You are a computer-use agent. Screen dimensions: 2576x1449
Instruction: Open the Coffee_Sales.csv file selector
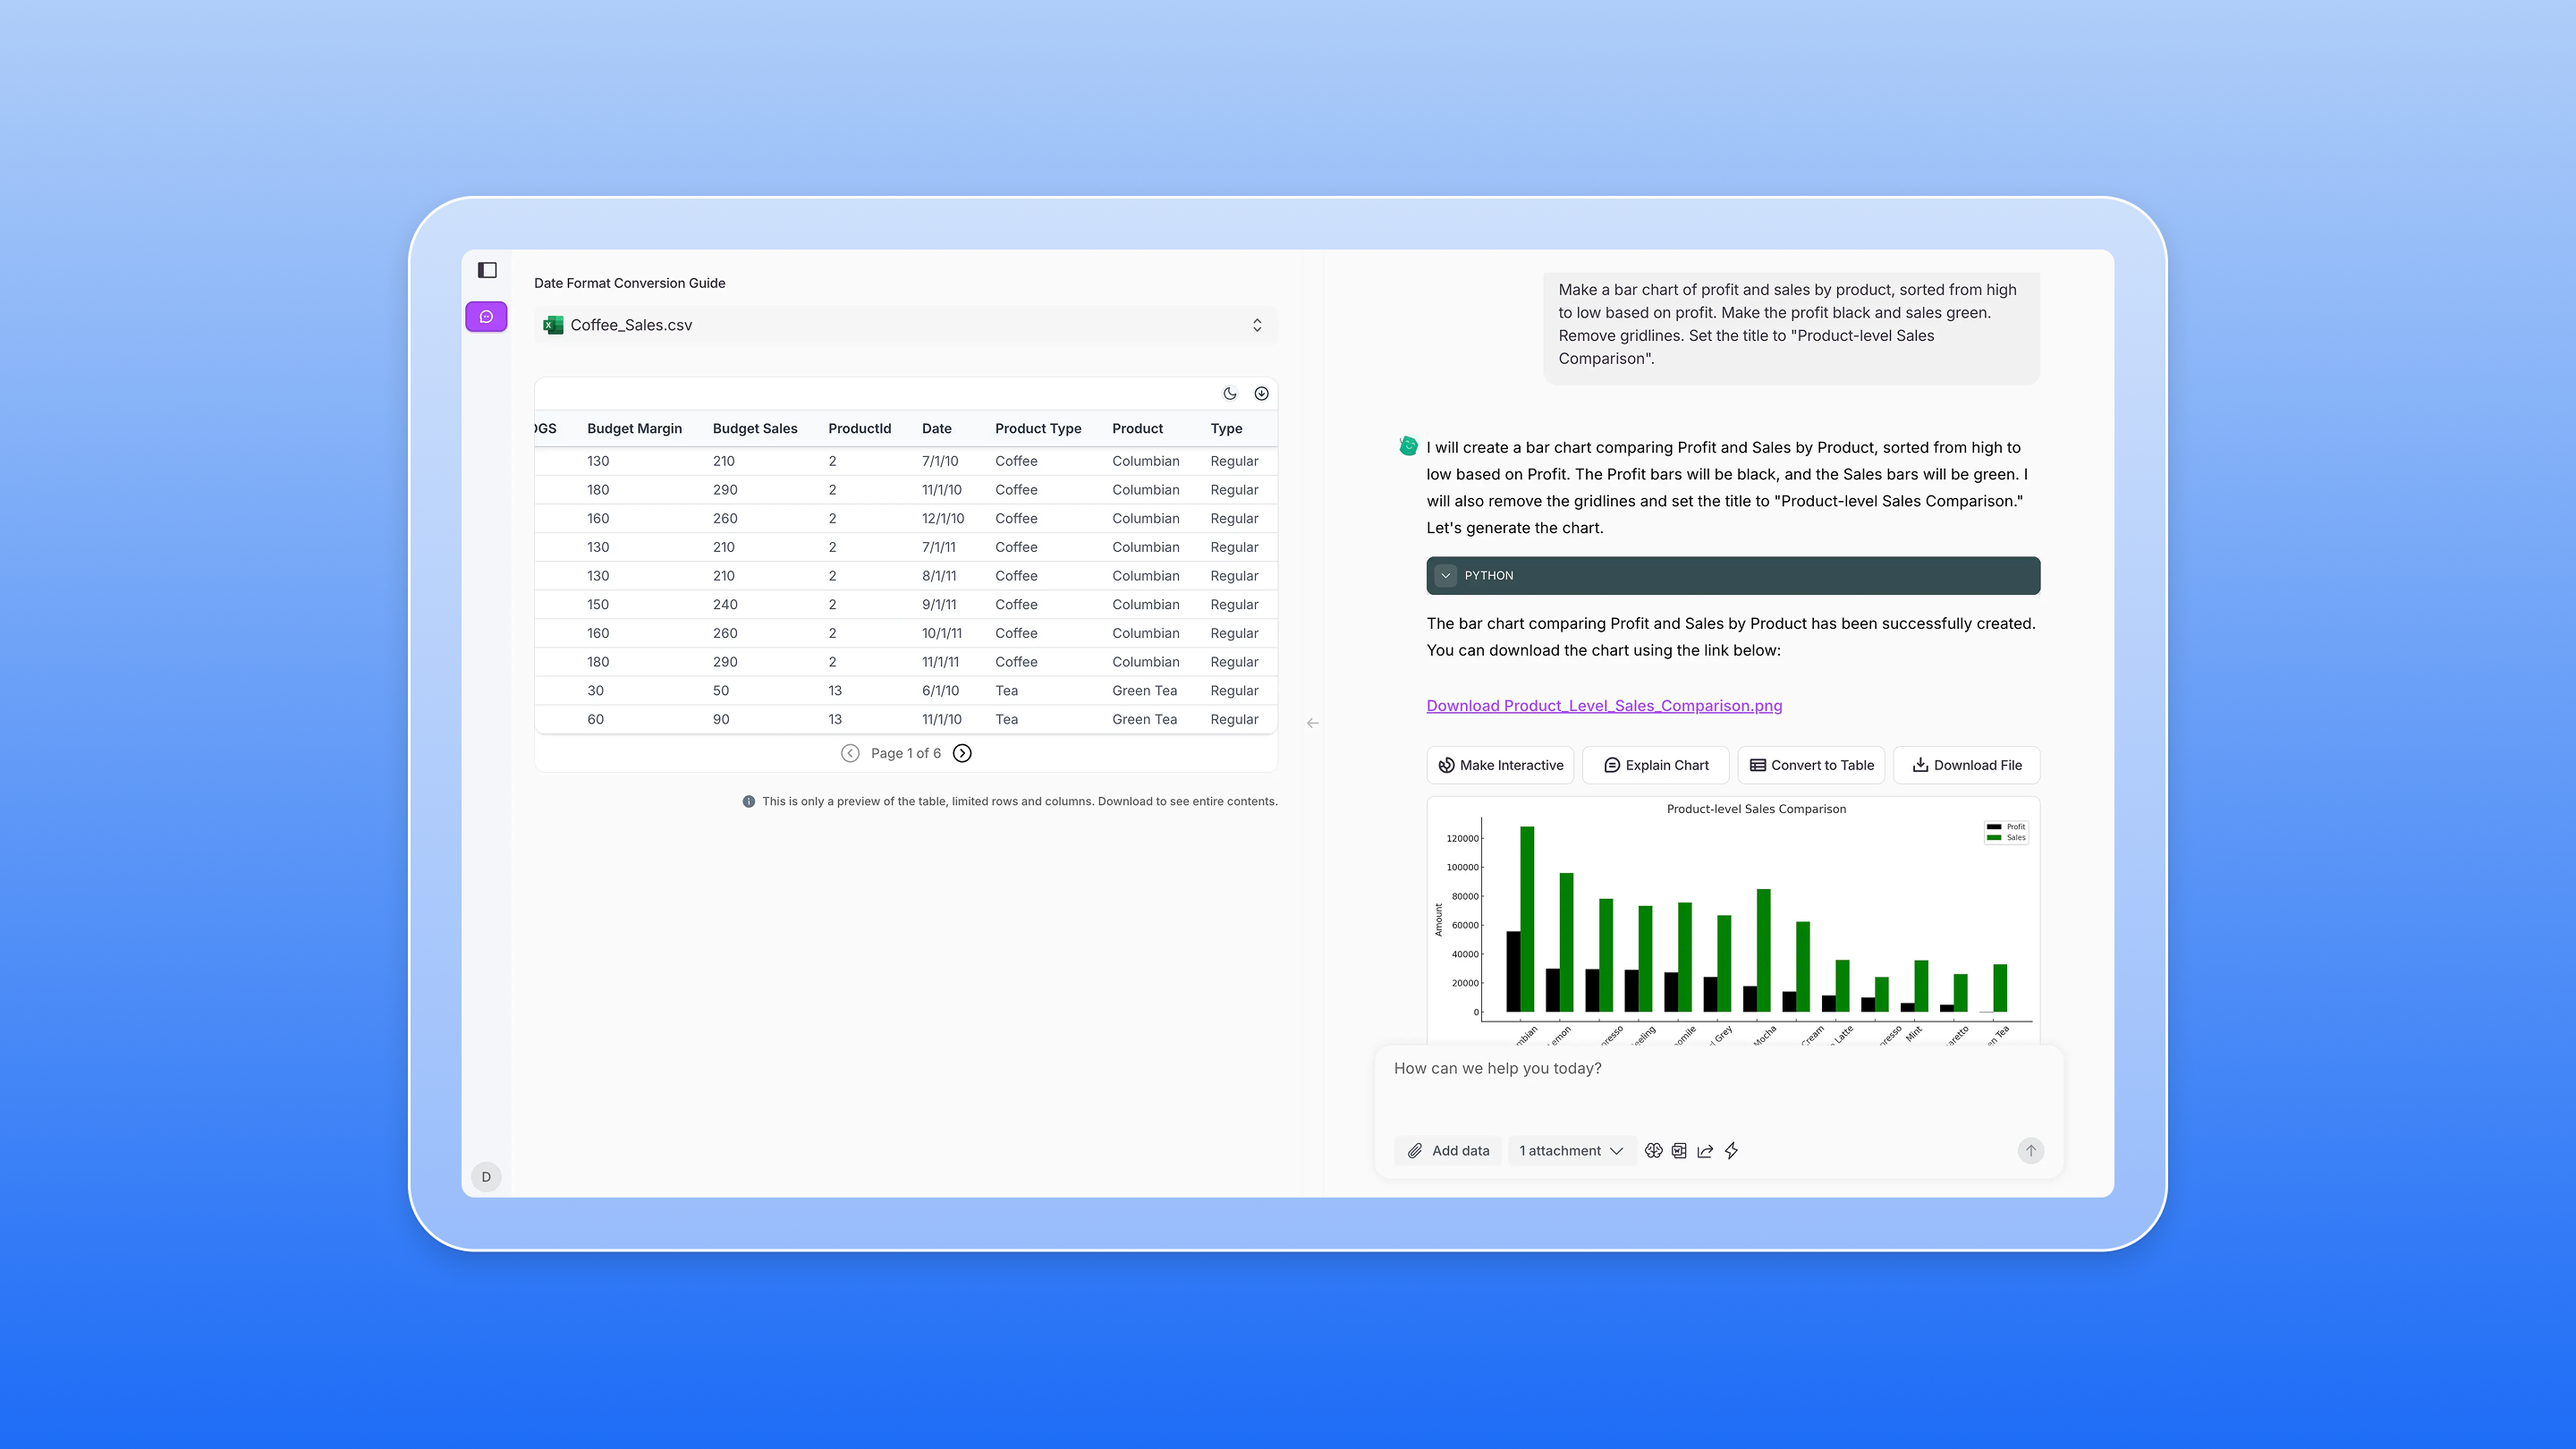pos(905,325)
